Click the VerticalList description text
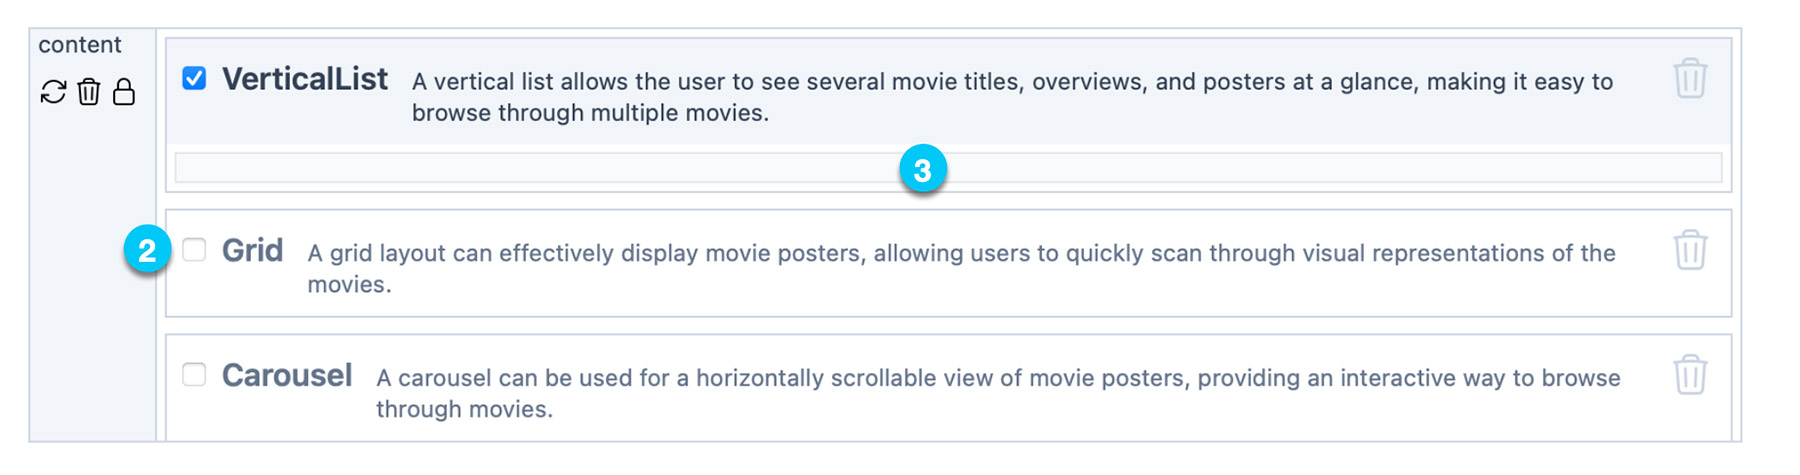 click(1012, 97)
